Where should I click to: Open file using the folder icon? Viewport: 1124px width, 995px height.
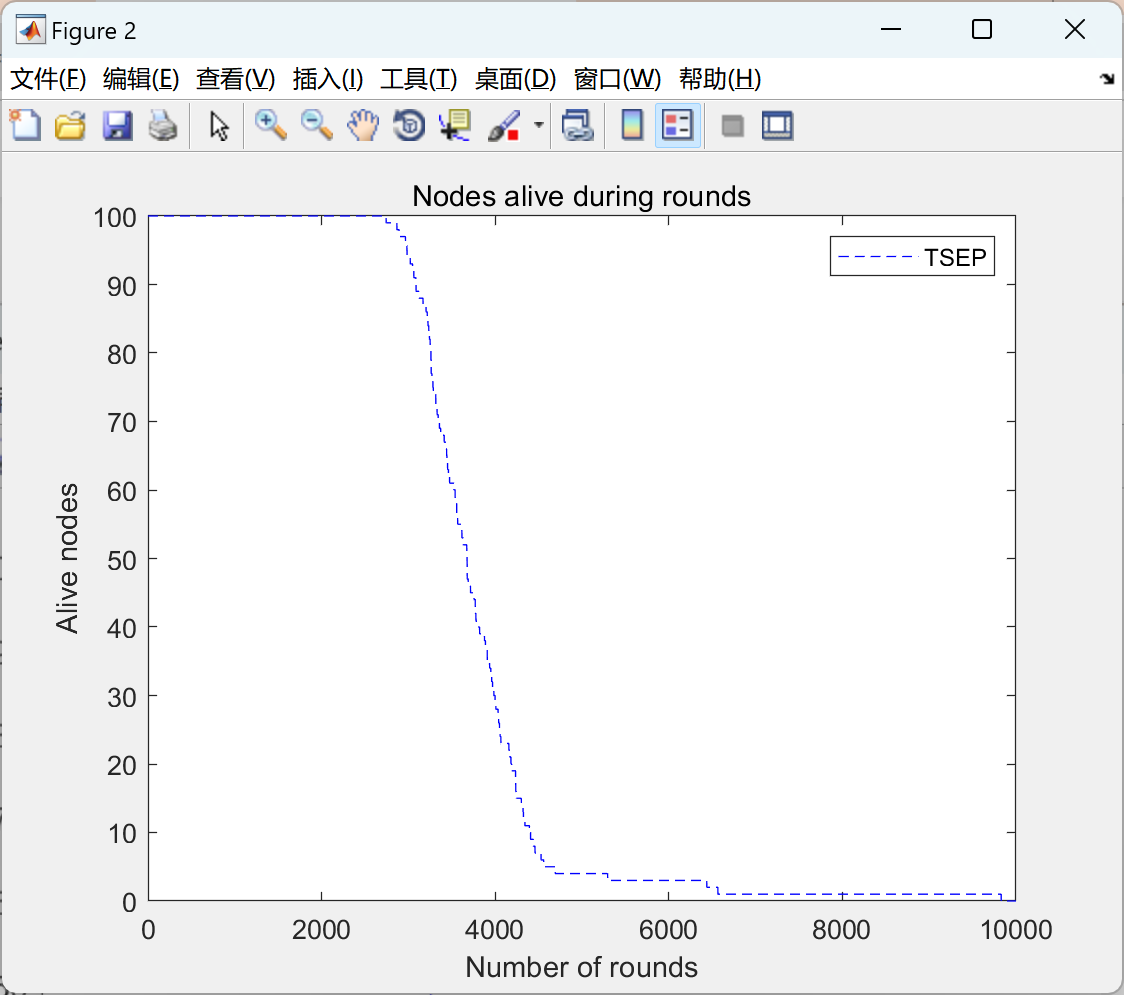70,125
